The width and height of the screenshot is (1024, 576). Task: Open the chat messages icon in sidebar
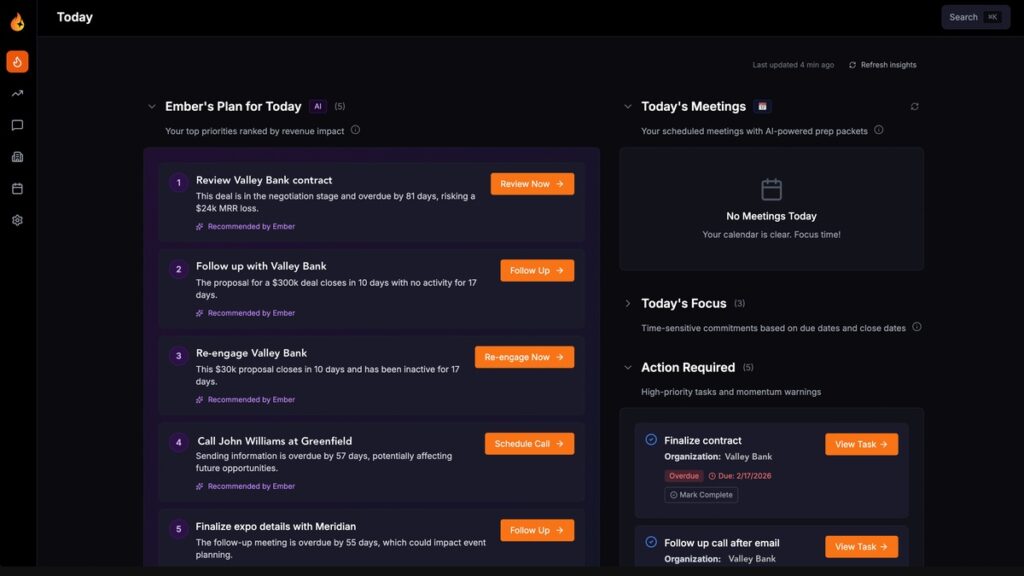coord(17,125)
